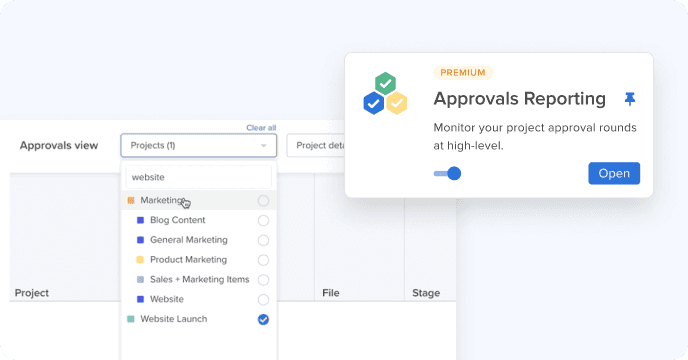Click the yellow square next to Product Marketing

click(140, 260)
